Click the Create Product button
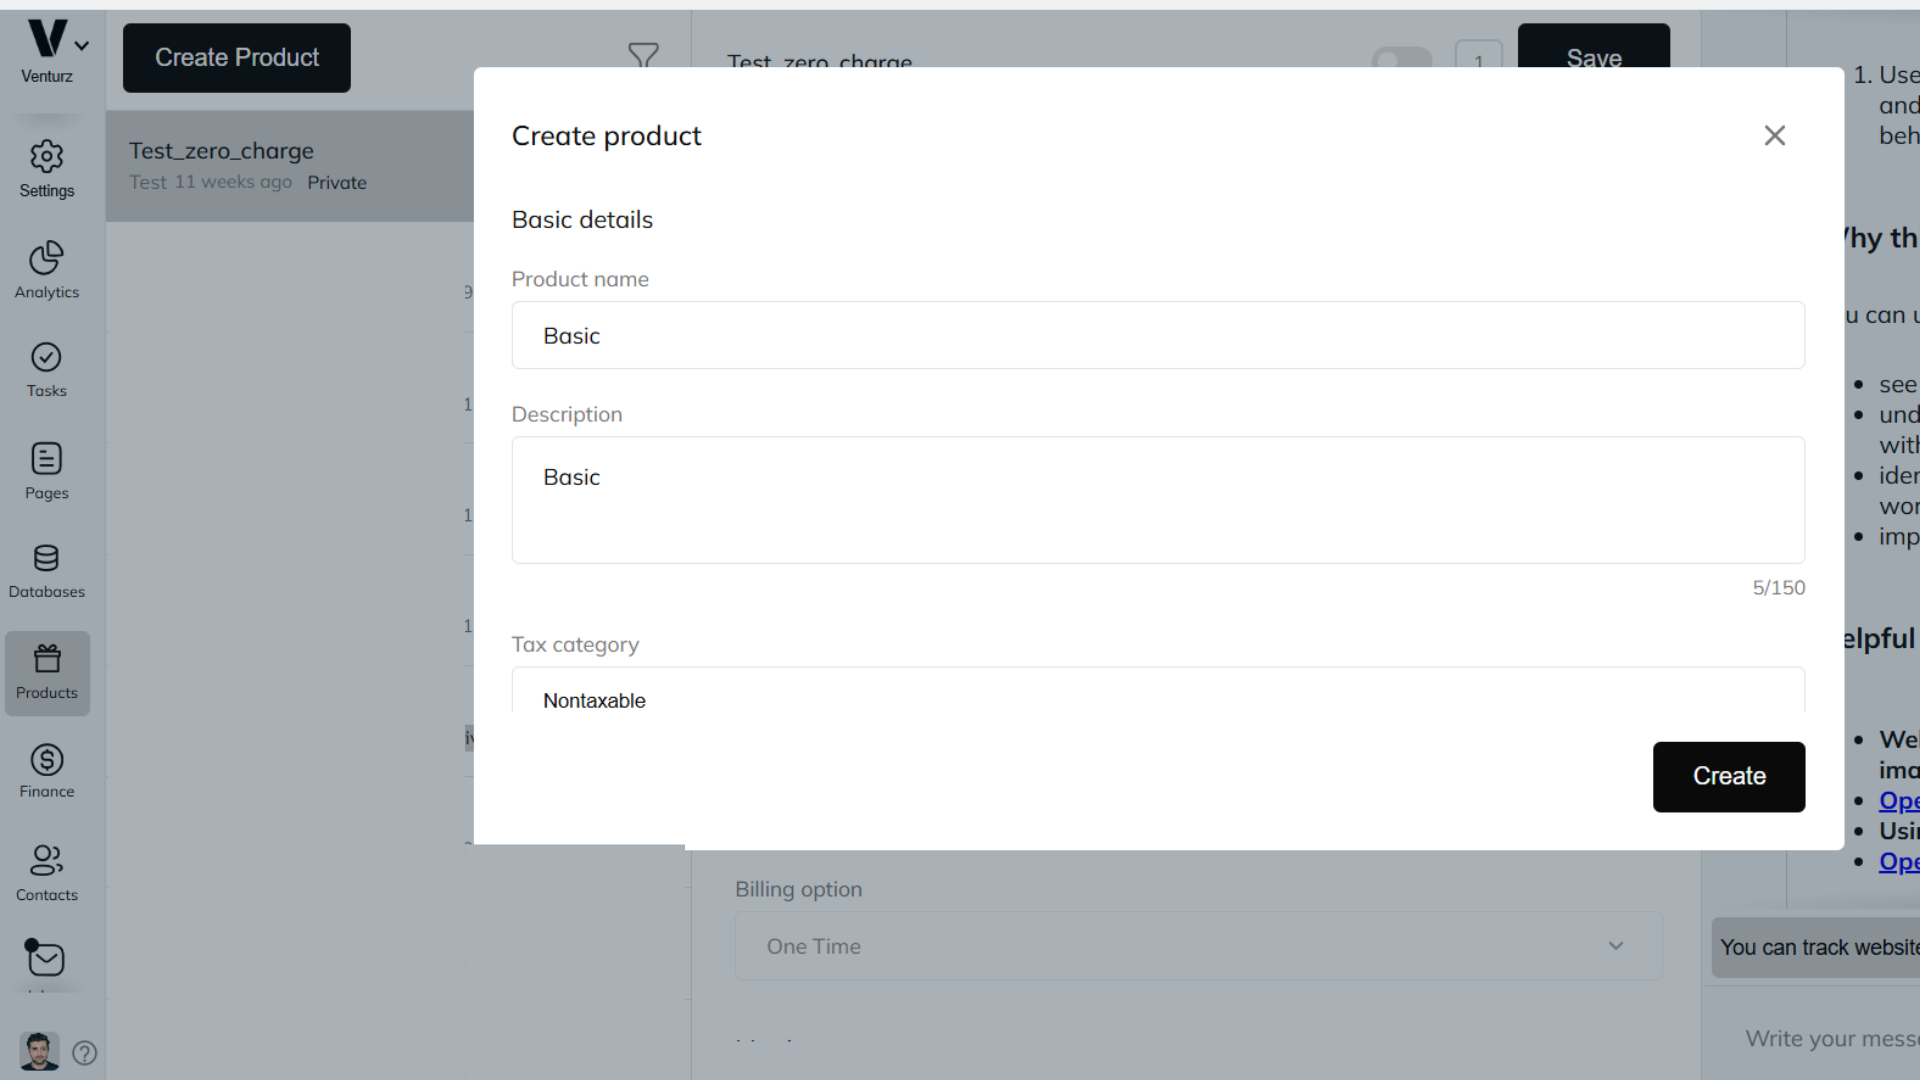Viewport: 1920px width, 1080px height. coord(237,58)
